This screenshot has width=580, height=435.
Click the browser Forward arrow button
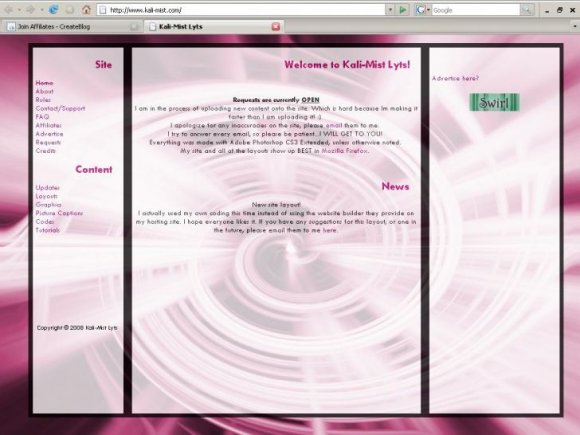pos(31,10)
